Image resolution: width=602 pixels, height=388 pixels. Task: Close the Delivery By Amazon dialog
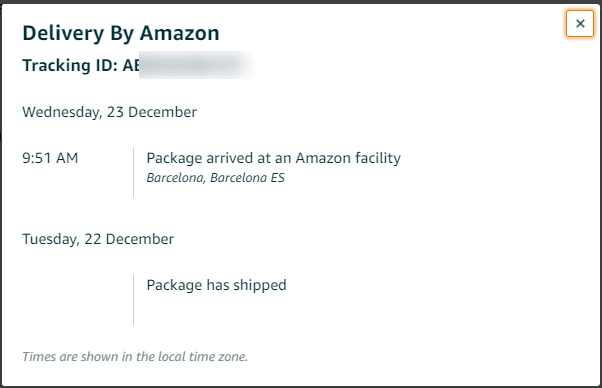(580, 23)
